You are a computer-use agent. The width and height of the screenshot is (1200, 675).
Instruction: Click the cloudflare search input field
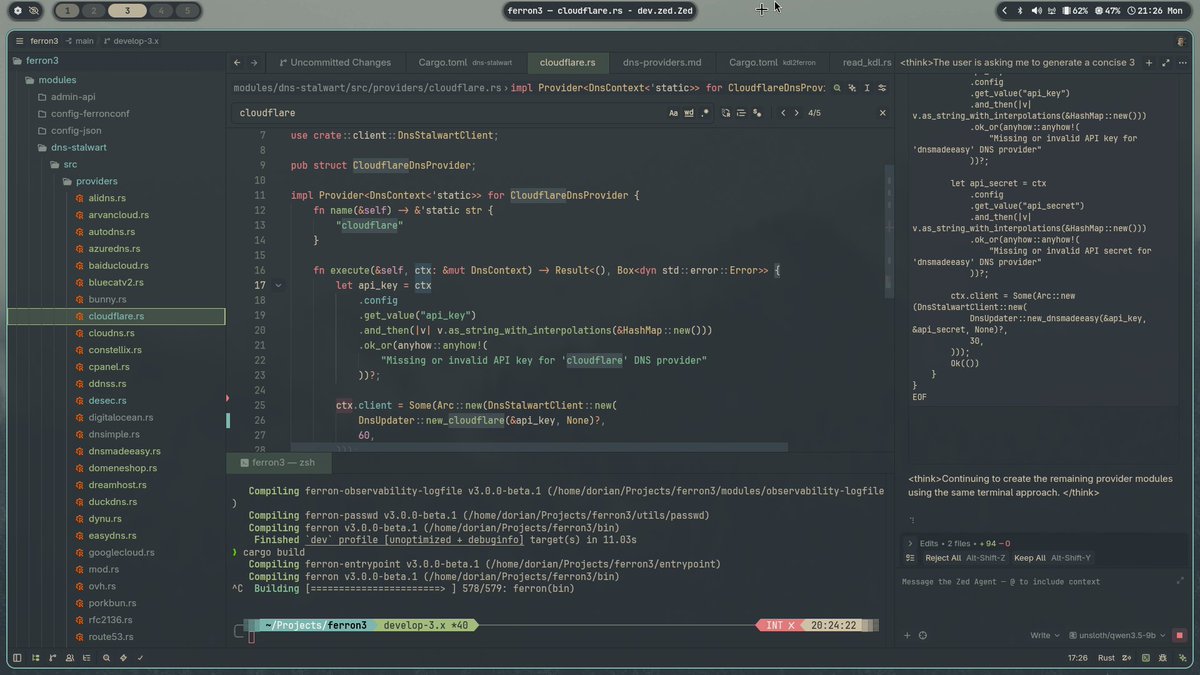pyautogui.click(x=448, y=113)
